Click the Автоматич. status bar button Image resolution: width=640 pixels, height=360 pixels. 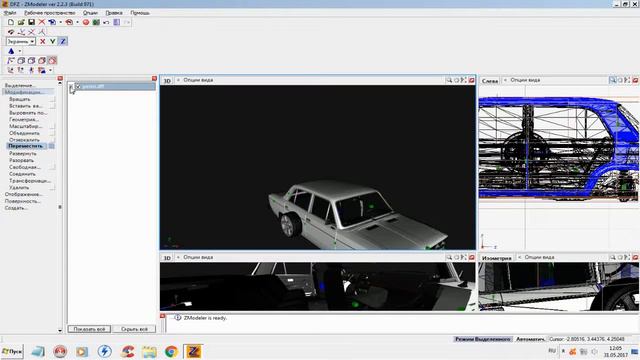[530, 339]
